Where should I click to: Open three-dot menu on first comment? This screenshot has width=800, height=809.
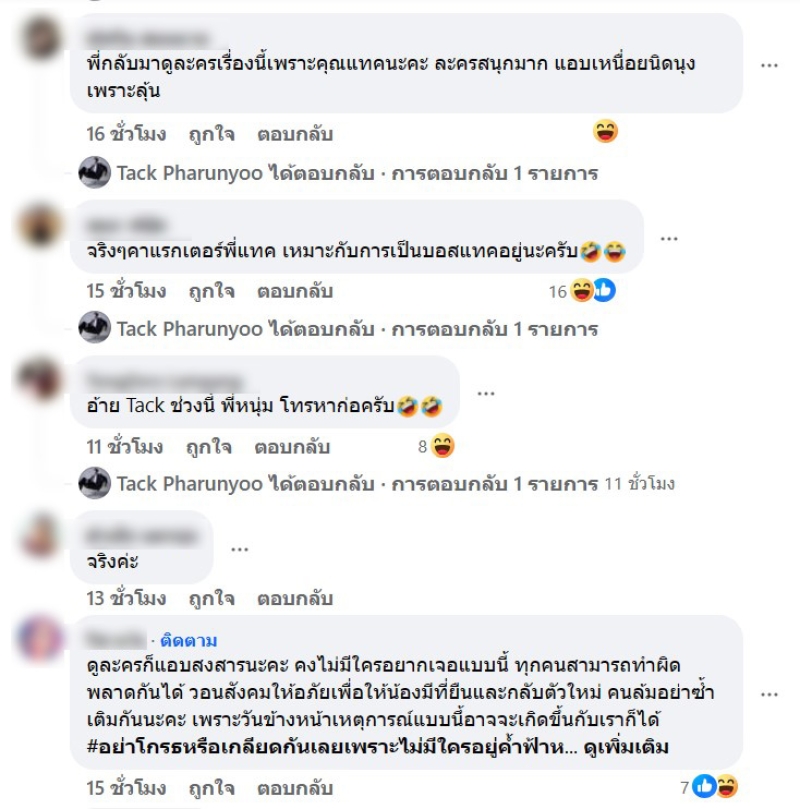[769, 66]
